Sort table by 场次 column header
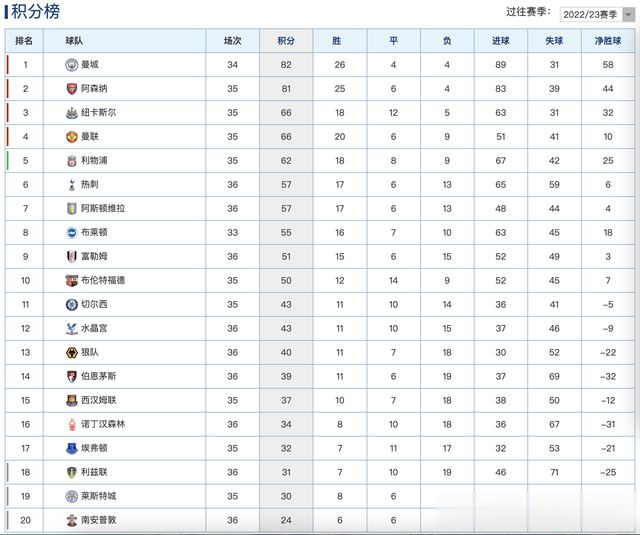640x535 pixels. [232, 41]
